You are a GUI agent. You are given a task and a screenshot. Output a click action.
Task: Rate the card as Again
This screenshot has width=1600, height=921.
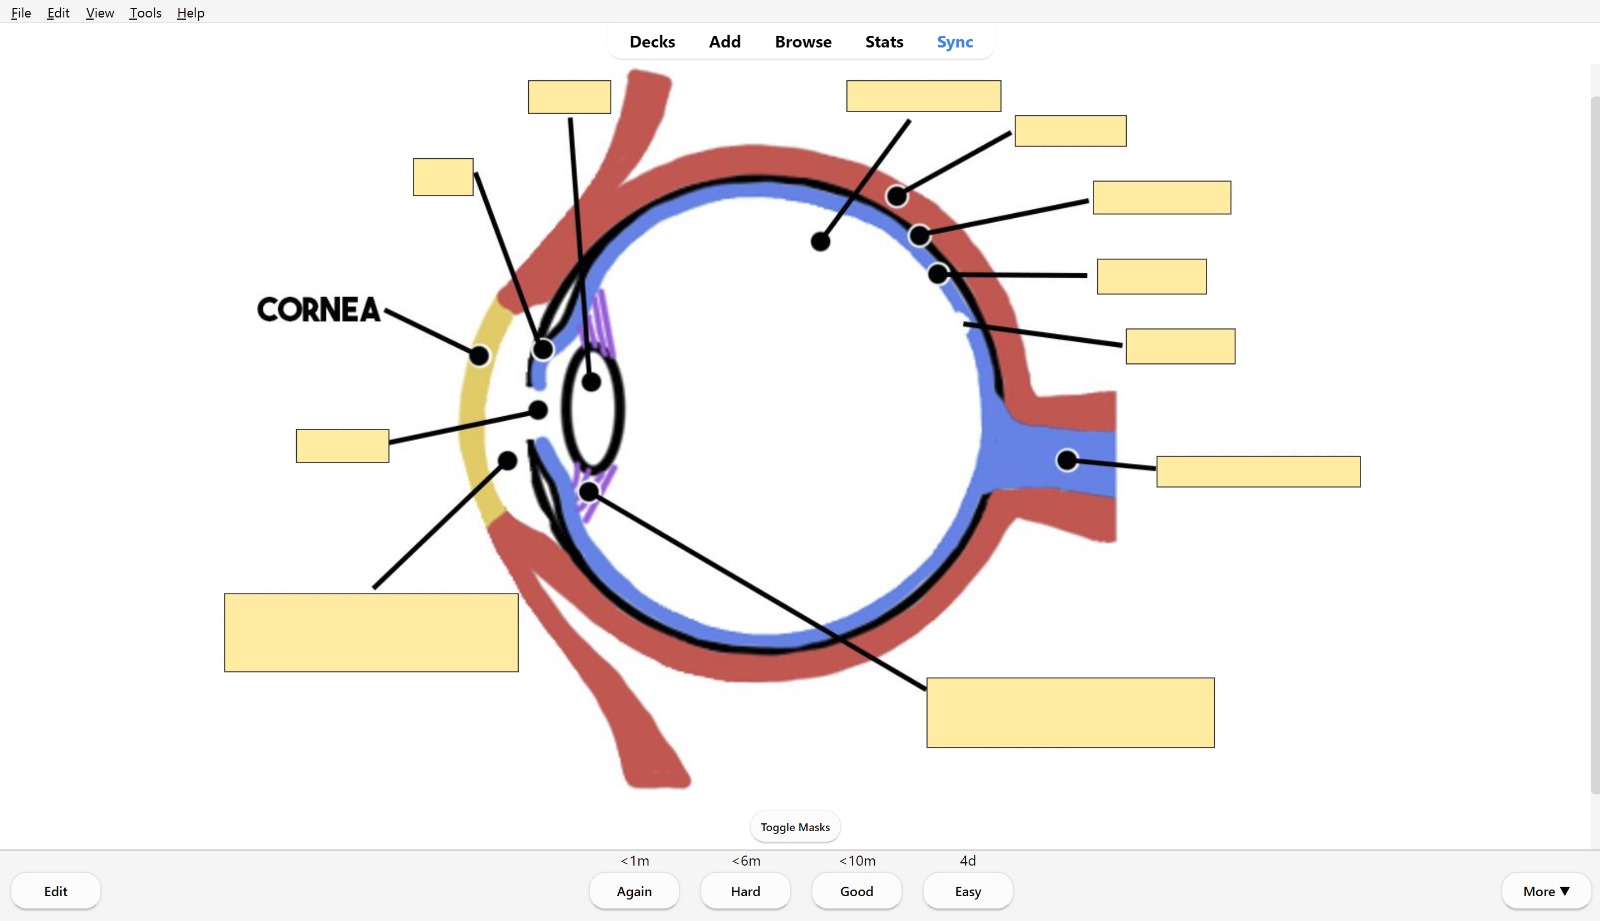tap(634, 891)
